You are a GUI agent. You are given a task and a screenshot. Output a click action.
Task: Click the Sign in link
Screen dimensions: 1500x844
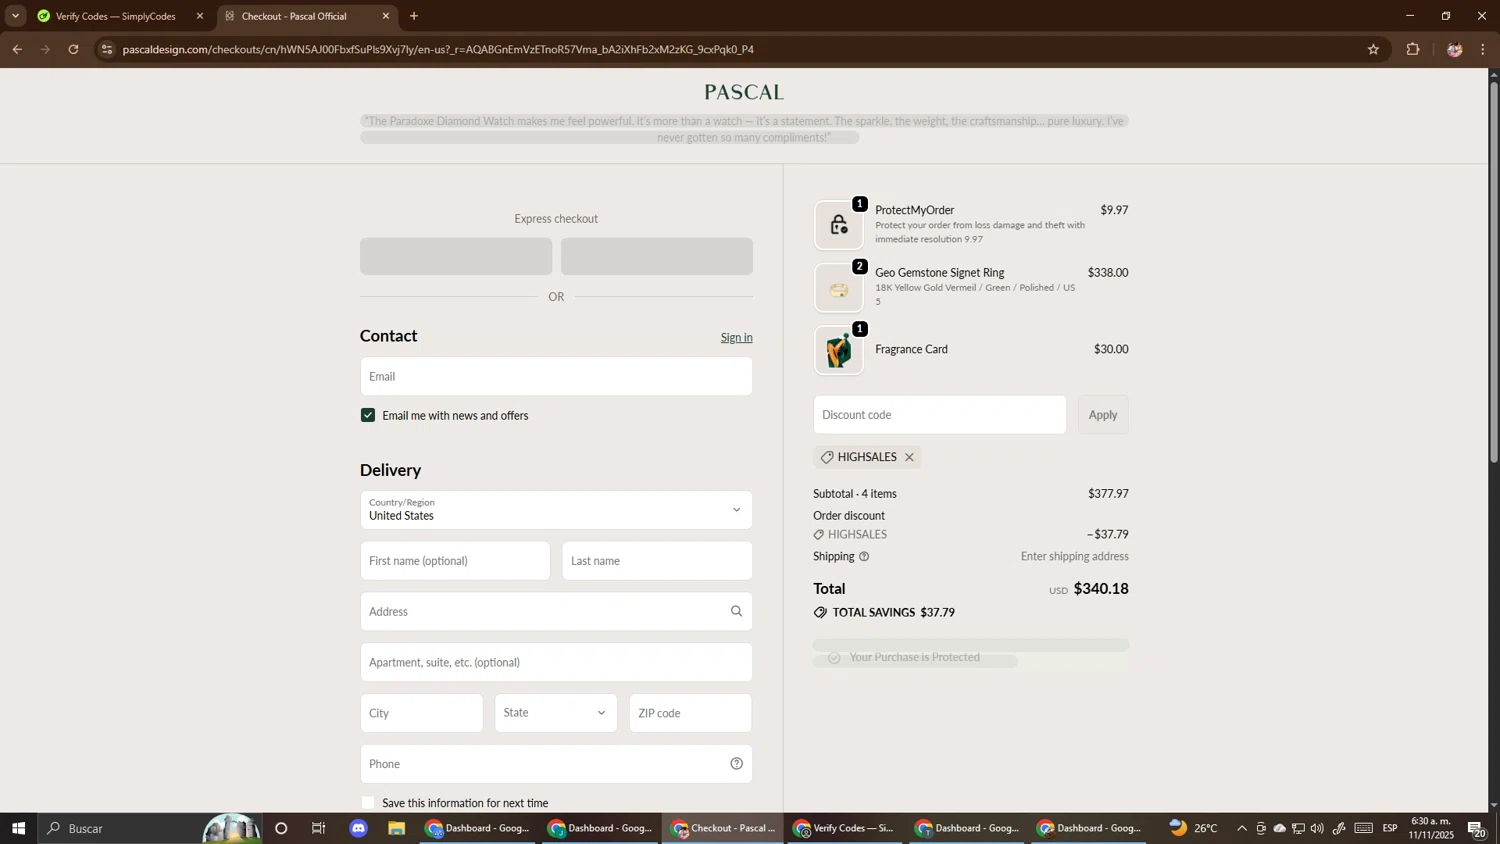(737, 338)
